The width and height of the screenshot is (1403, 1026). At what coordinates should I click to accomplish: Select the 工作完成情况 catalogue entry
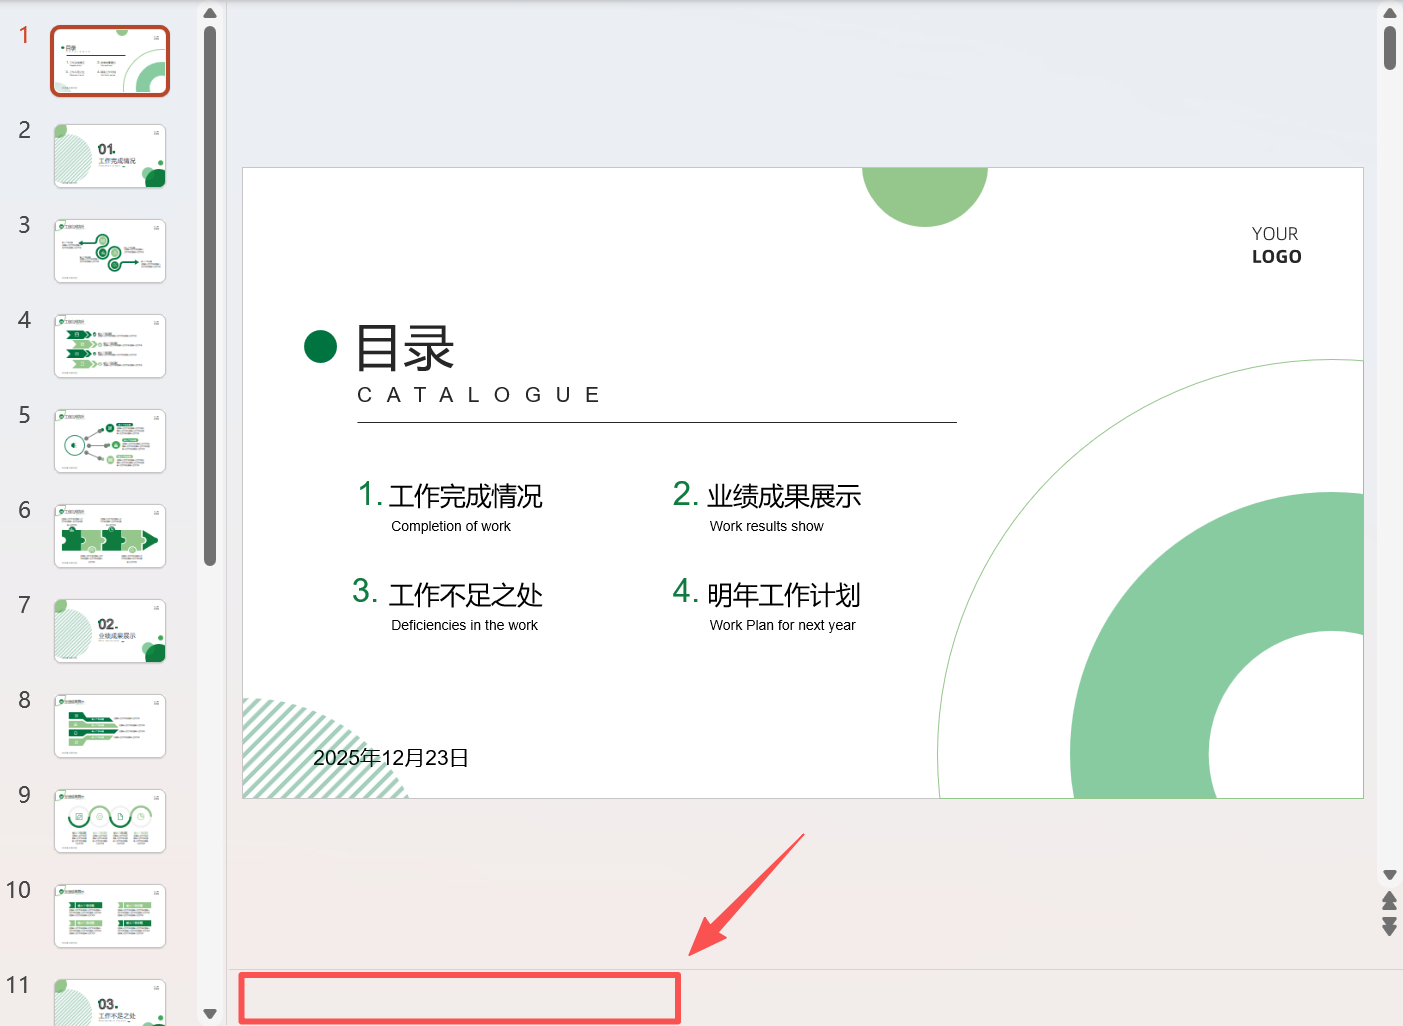click(465, 497)
